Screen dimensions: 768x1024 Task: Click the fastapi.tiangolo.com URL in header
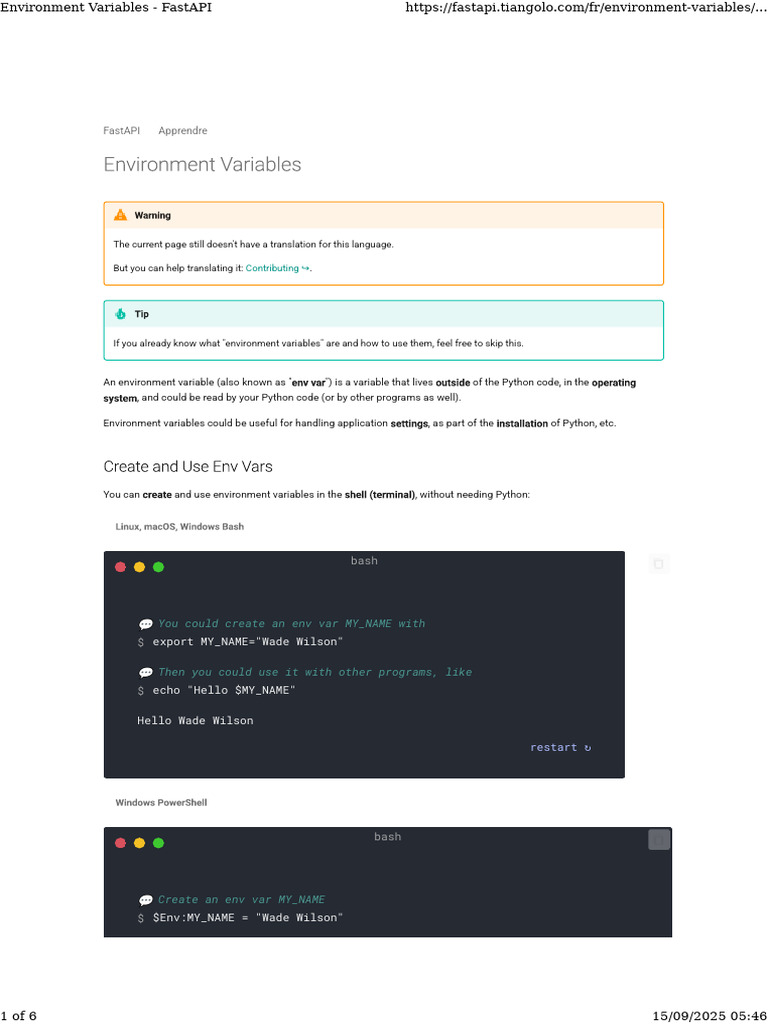coord(585,8)
